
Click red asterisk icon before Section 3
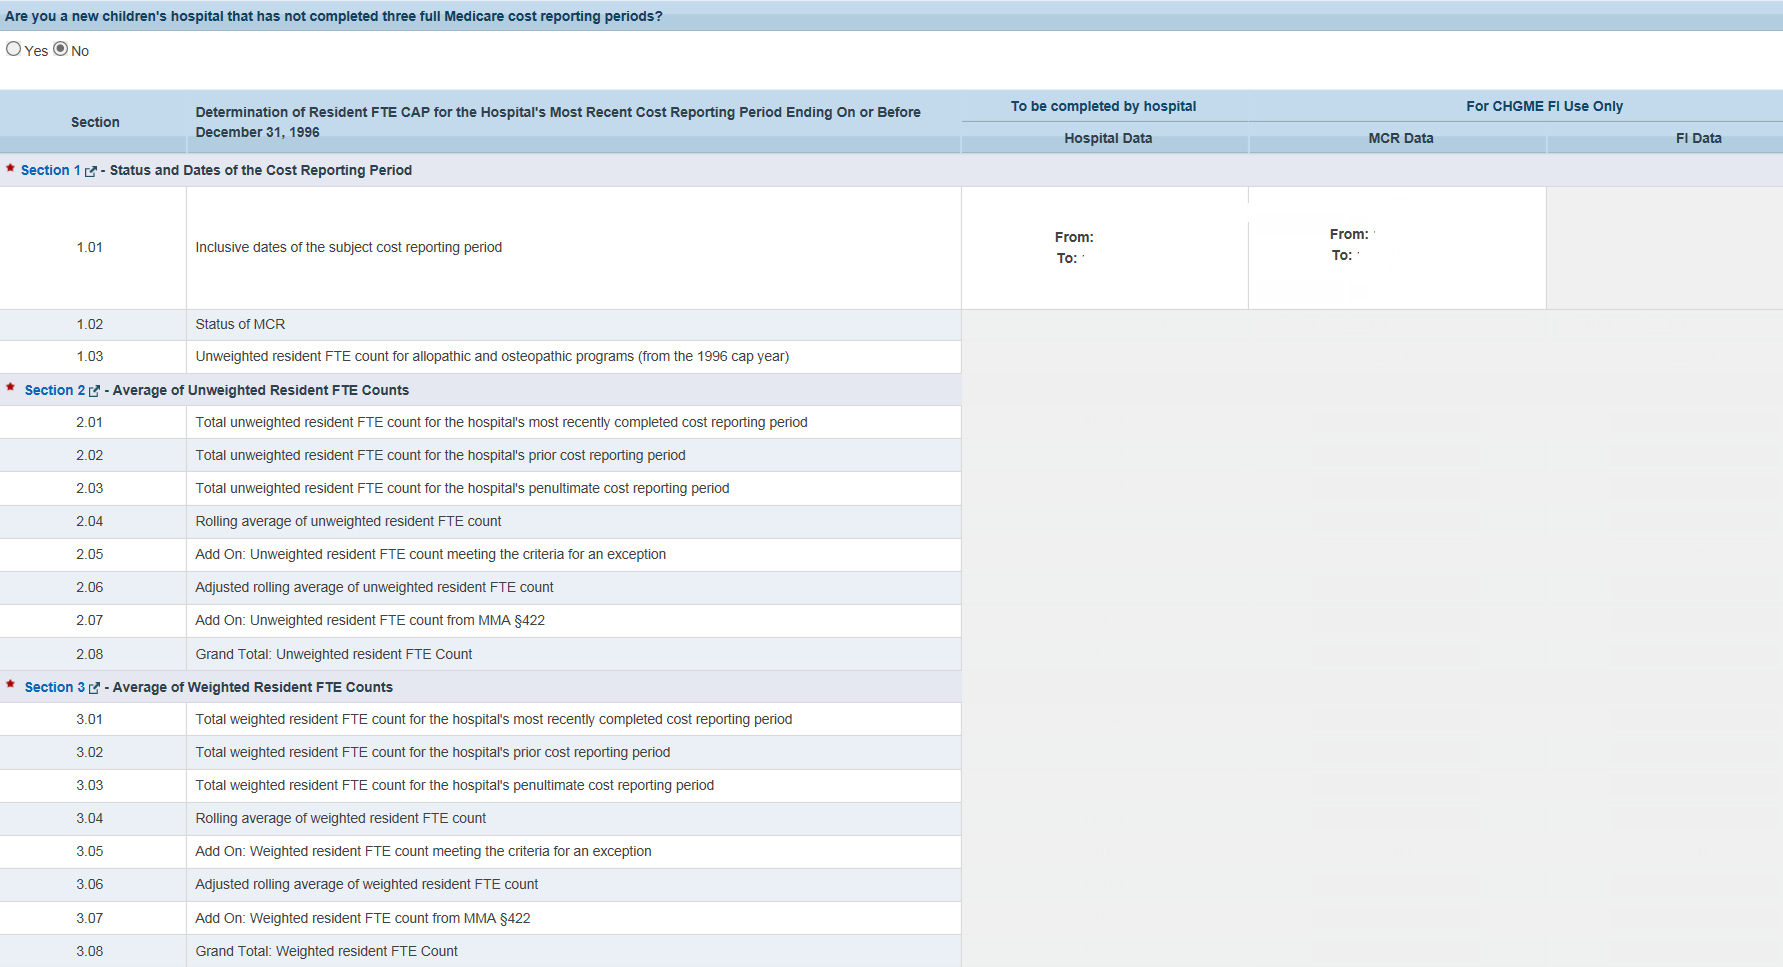pyautogui.click(x=10, y=685)
